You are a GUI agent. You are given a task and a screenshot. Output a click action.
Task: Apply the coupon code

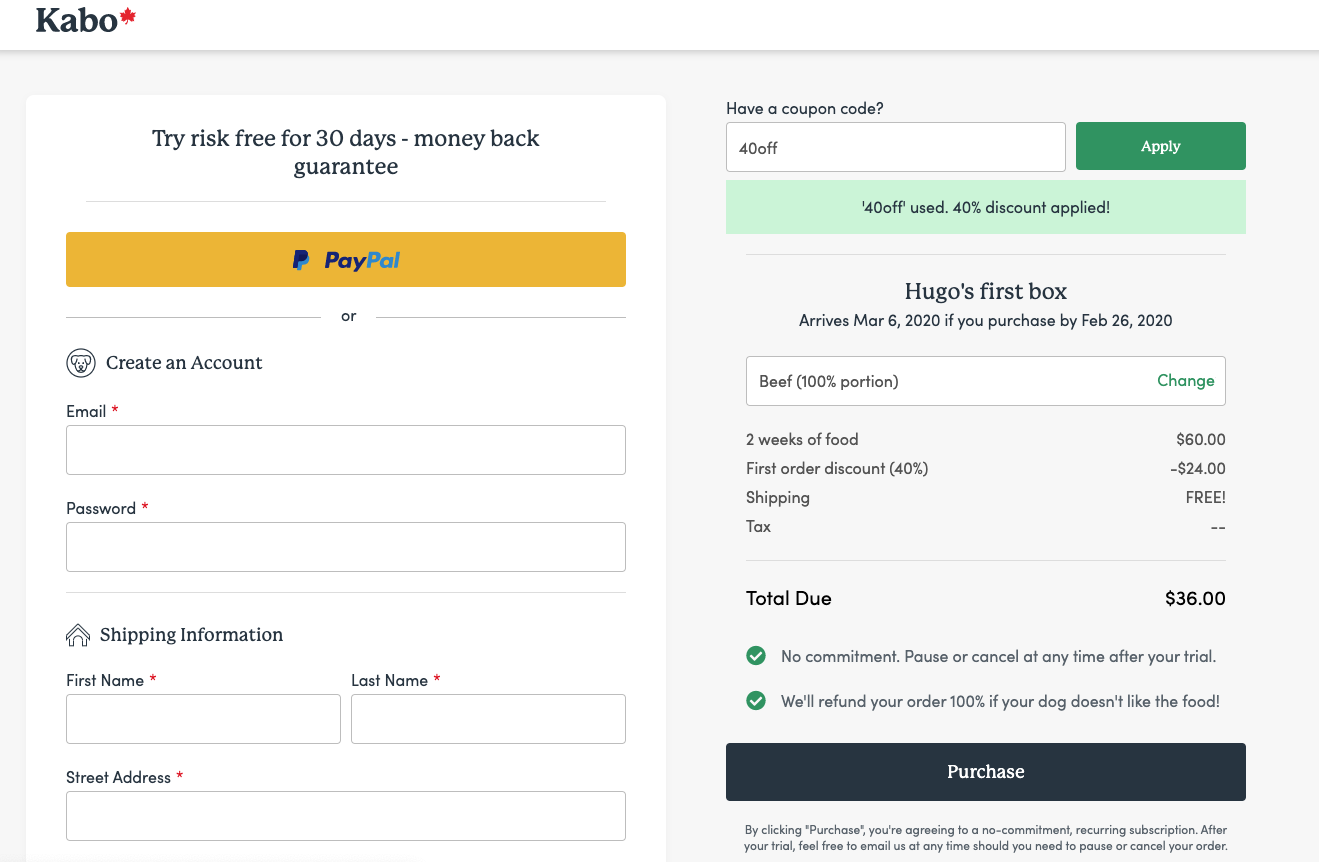1160,146
